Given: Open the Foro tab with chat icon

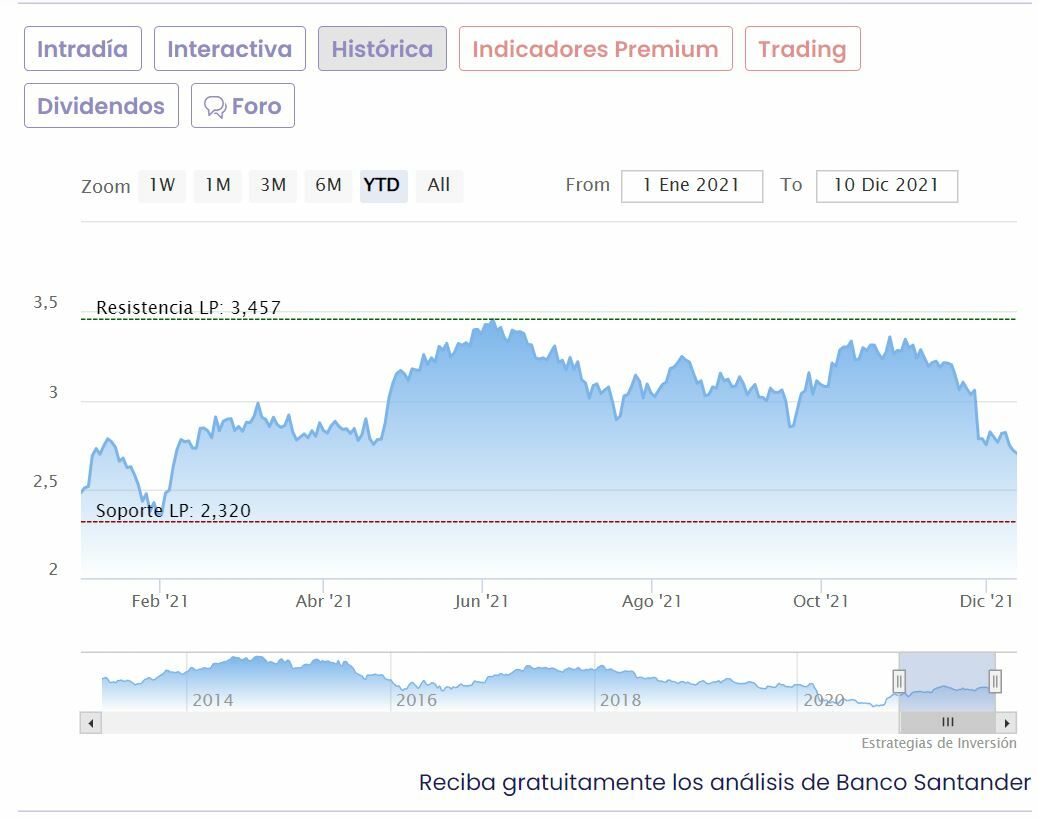Looking at the screenshot, I should pyautogui.click(x=243, y=106).
